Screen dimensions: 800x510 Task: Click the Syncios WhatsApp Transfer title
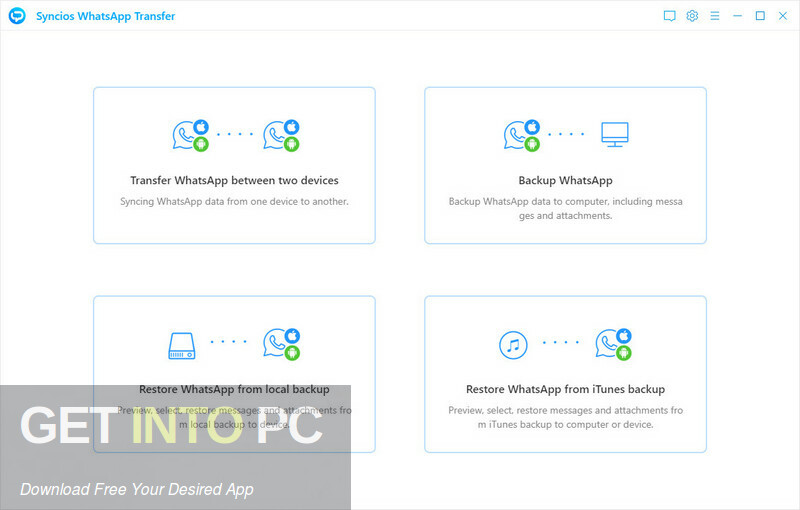106,16
